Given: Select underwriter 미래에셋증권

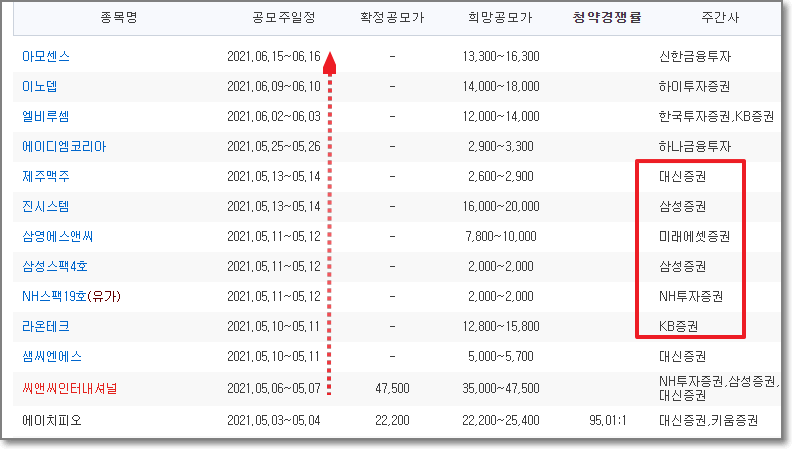Looking at the screenshot, I should (695, 236).
